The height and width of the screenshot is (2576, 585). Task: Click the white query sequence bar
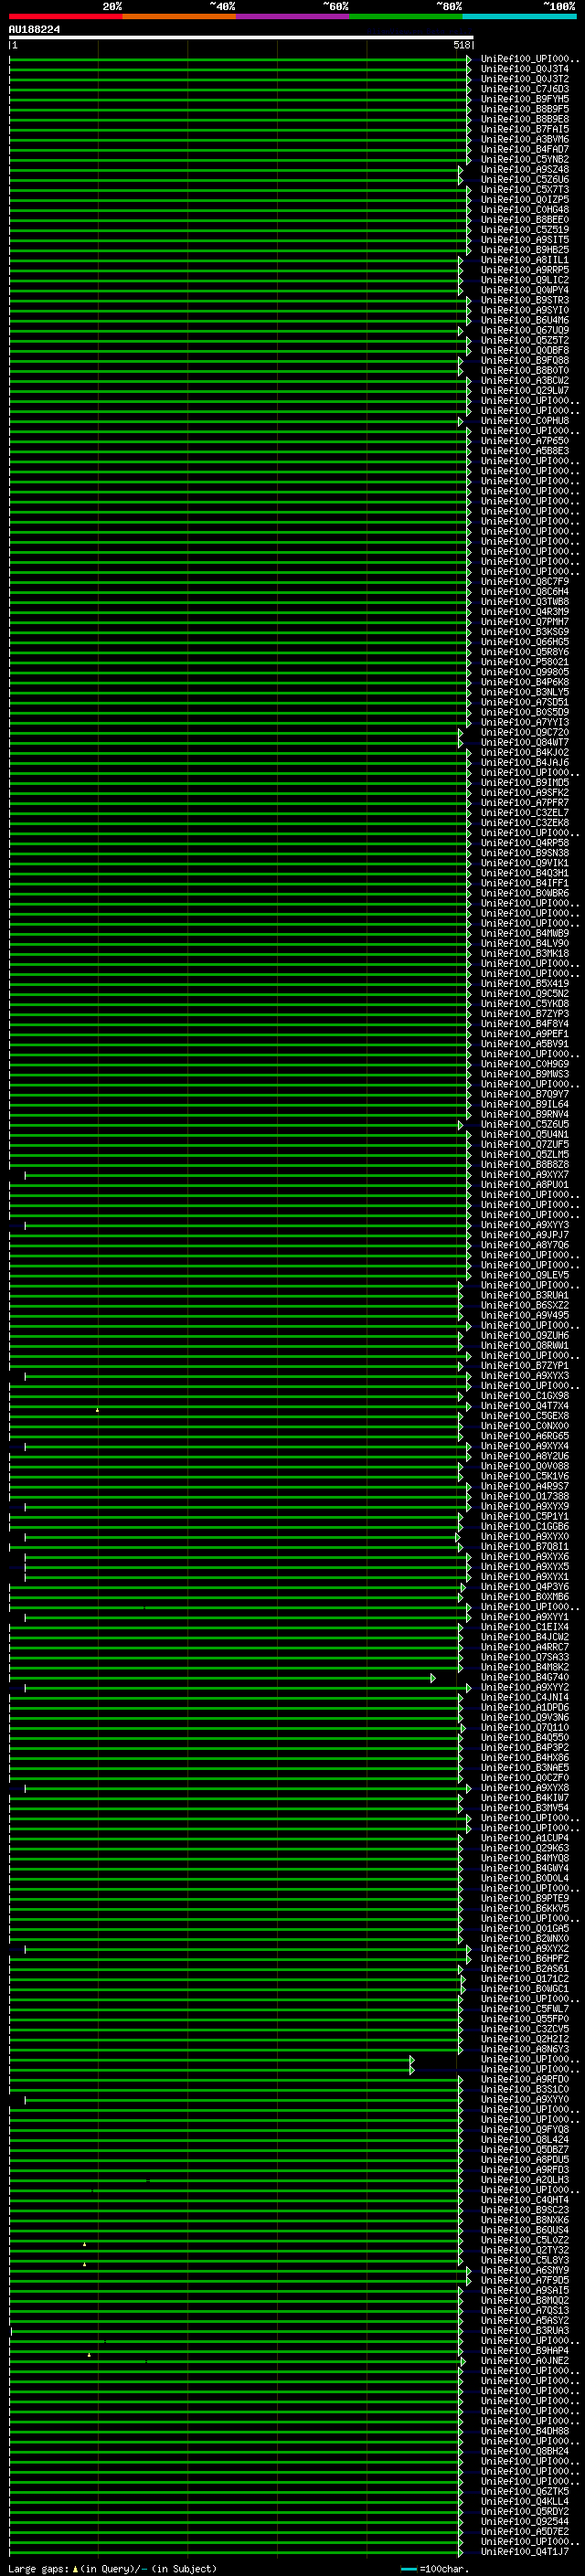pos(241,38)
